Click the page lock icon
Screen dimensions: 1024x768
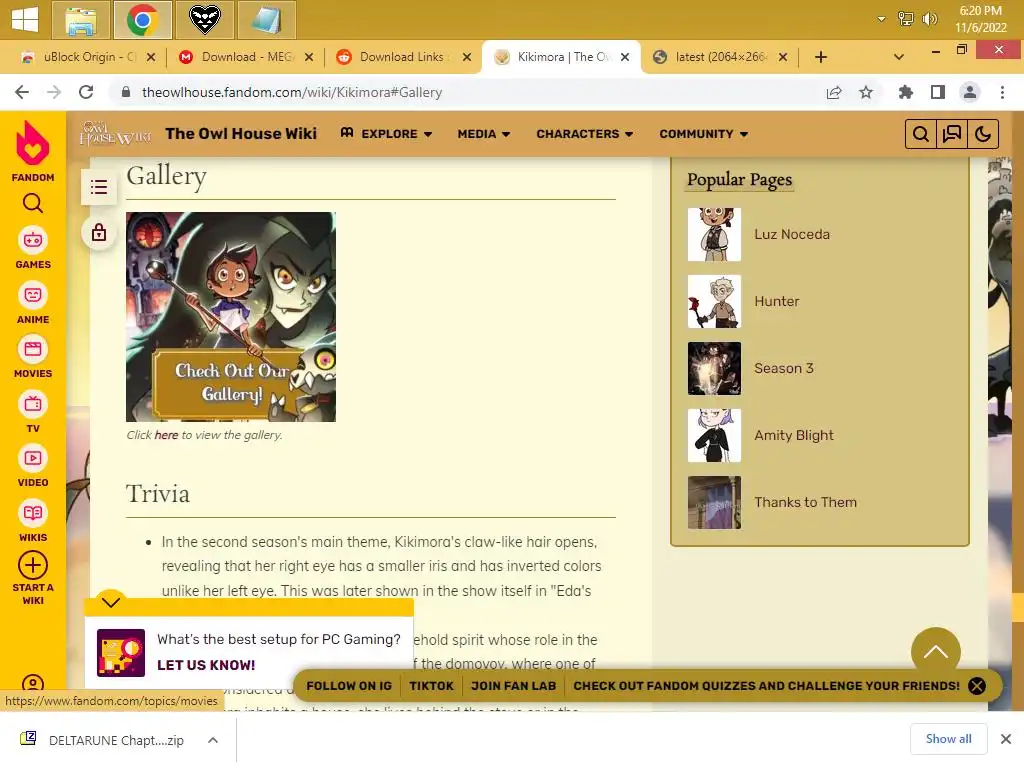[x=99, y=232]
